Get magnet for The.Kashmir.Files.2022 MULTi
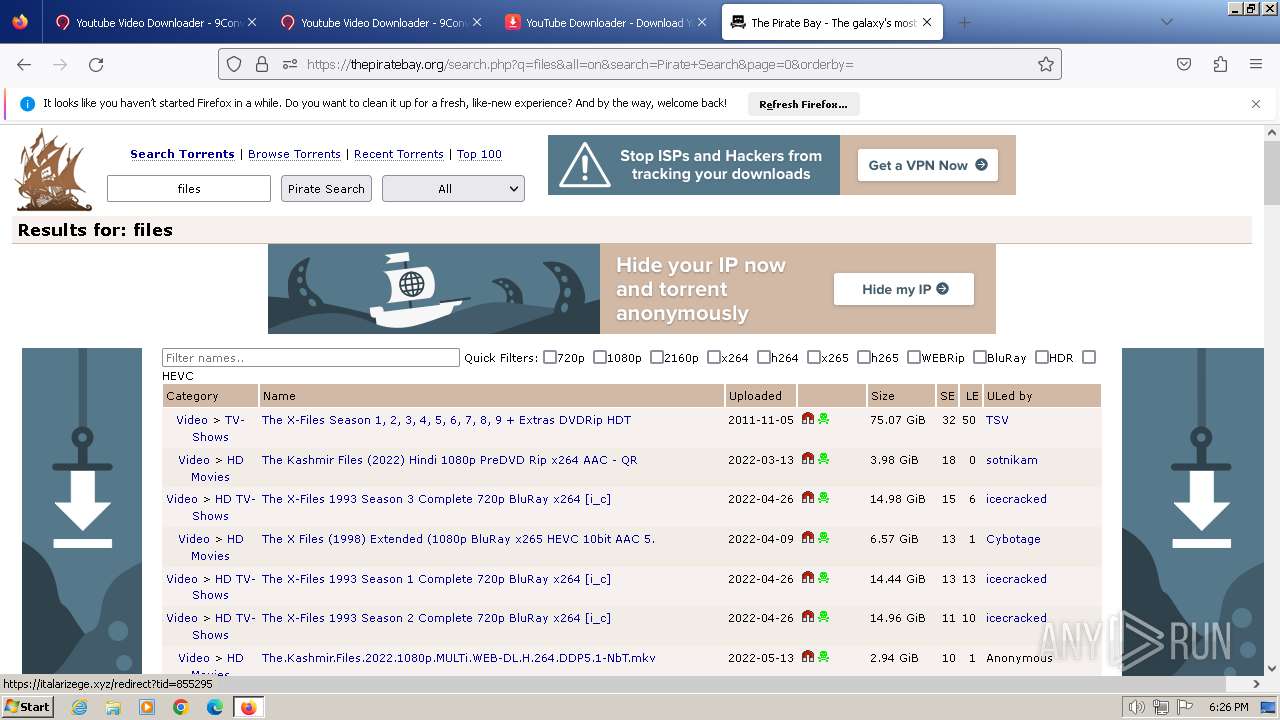The image size is (1280, 720). coord(808,657)
